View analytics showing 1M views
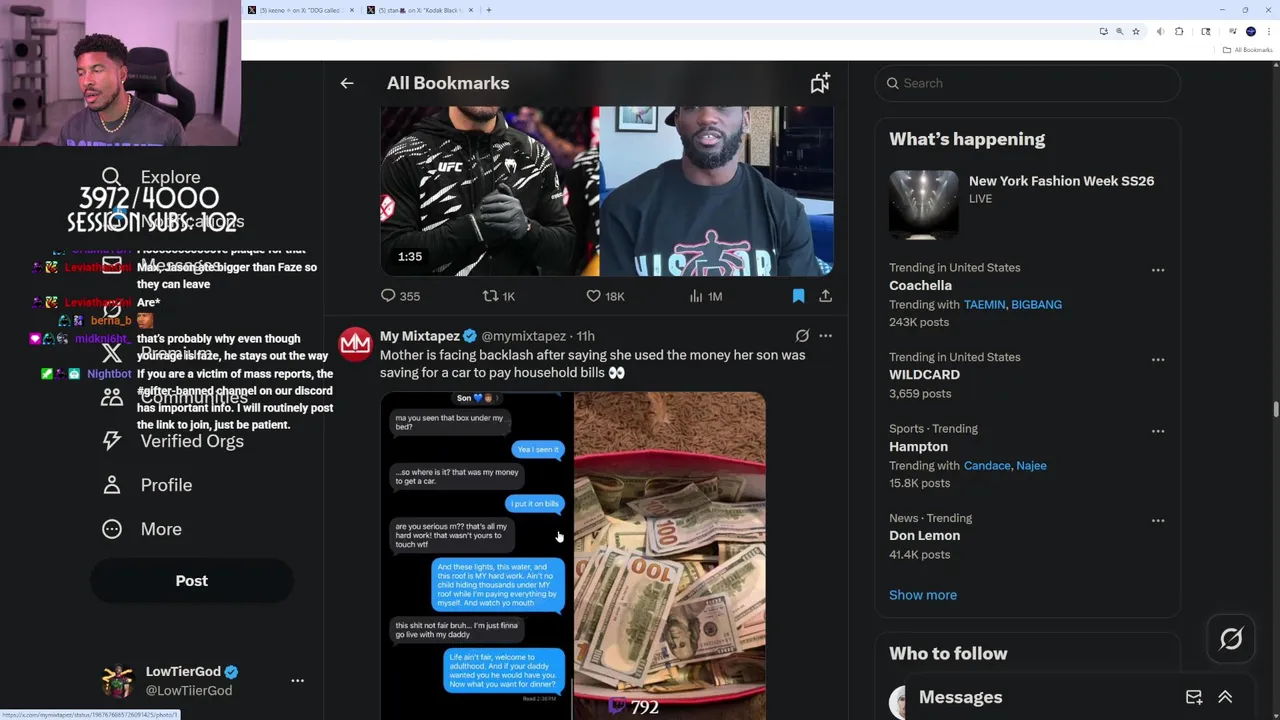The height and width of the screenshot is (720, 1280). tap(706, 296)
